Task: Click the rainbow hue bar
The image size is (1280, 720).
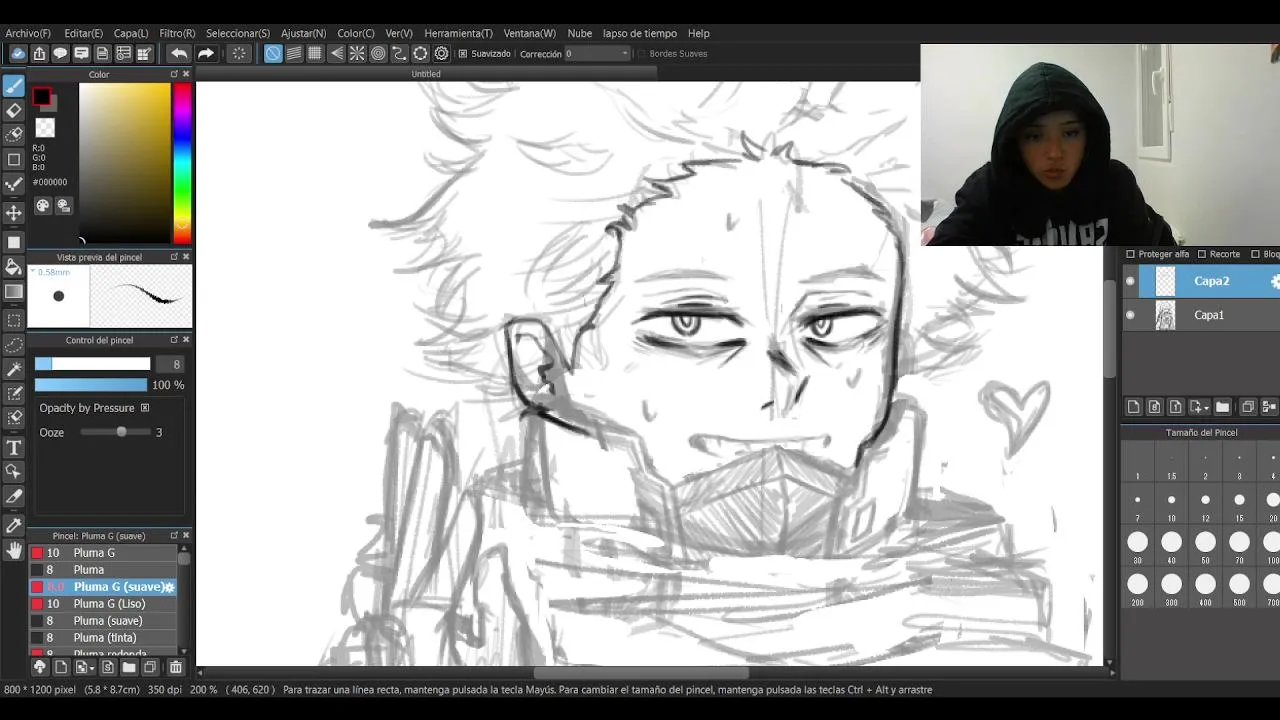Action: pyautogui.click(x=182, y=163)
